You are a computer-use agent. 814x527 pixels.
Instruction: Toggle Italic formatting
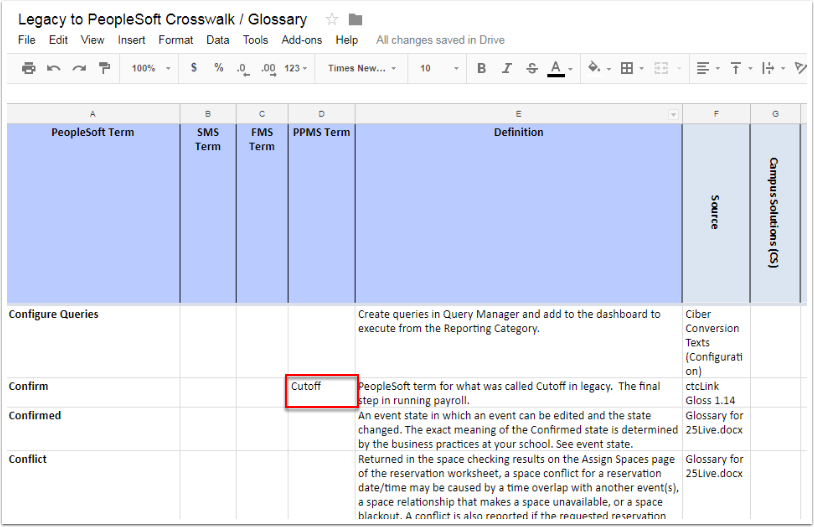click(x=507, y=68)
